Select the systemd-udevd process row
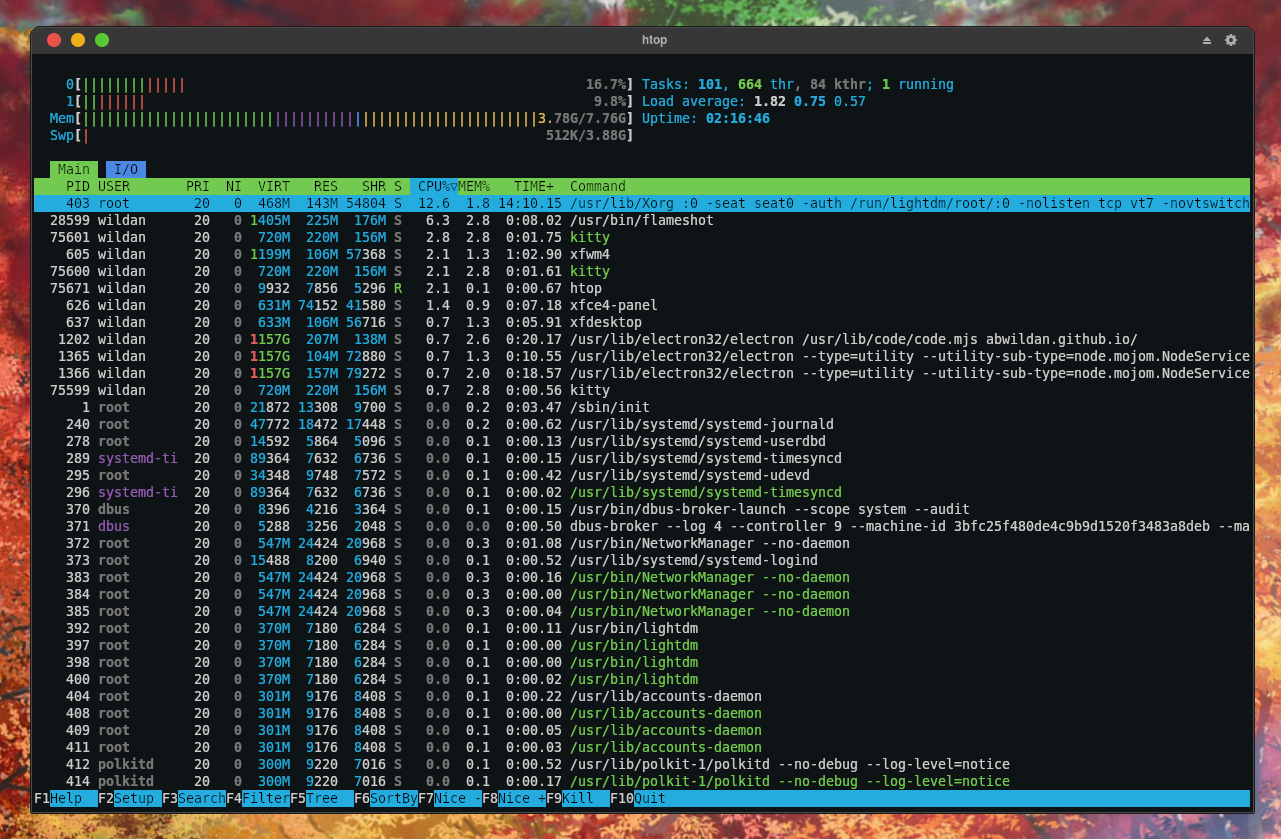1281x839 pixels. [x=642, y=475]
